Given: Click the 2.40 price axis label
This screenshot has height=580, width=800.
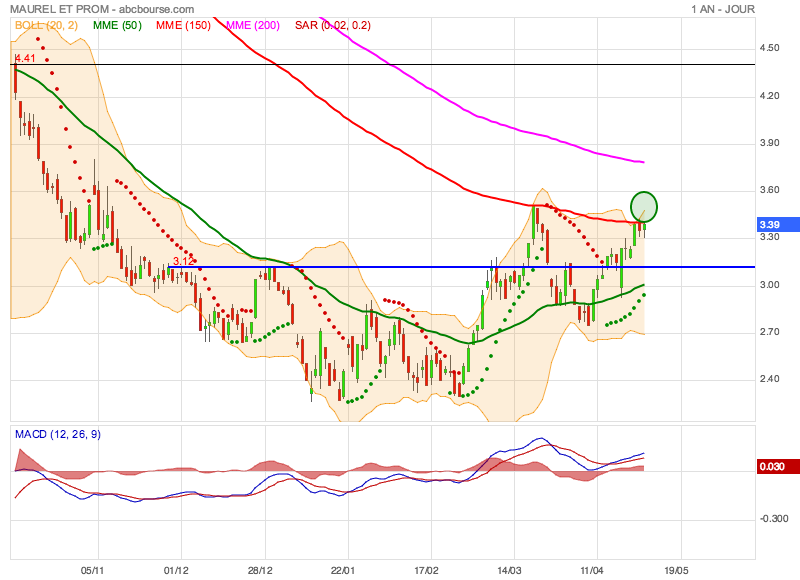Looking at the screenshot, I should pos(769,379).
